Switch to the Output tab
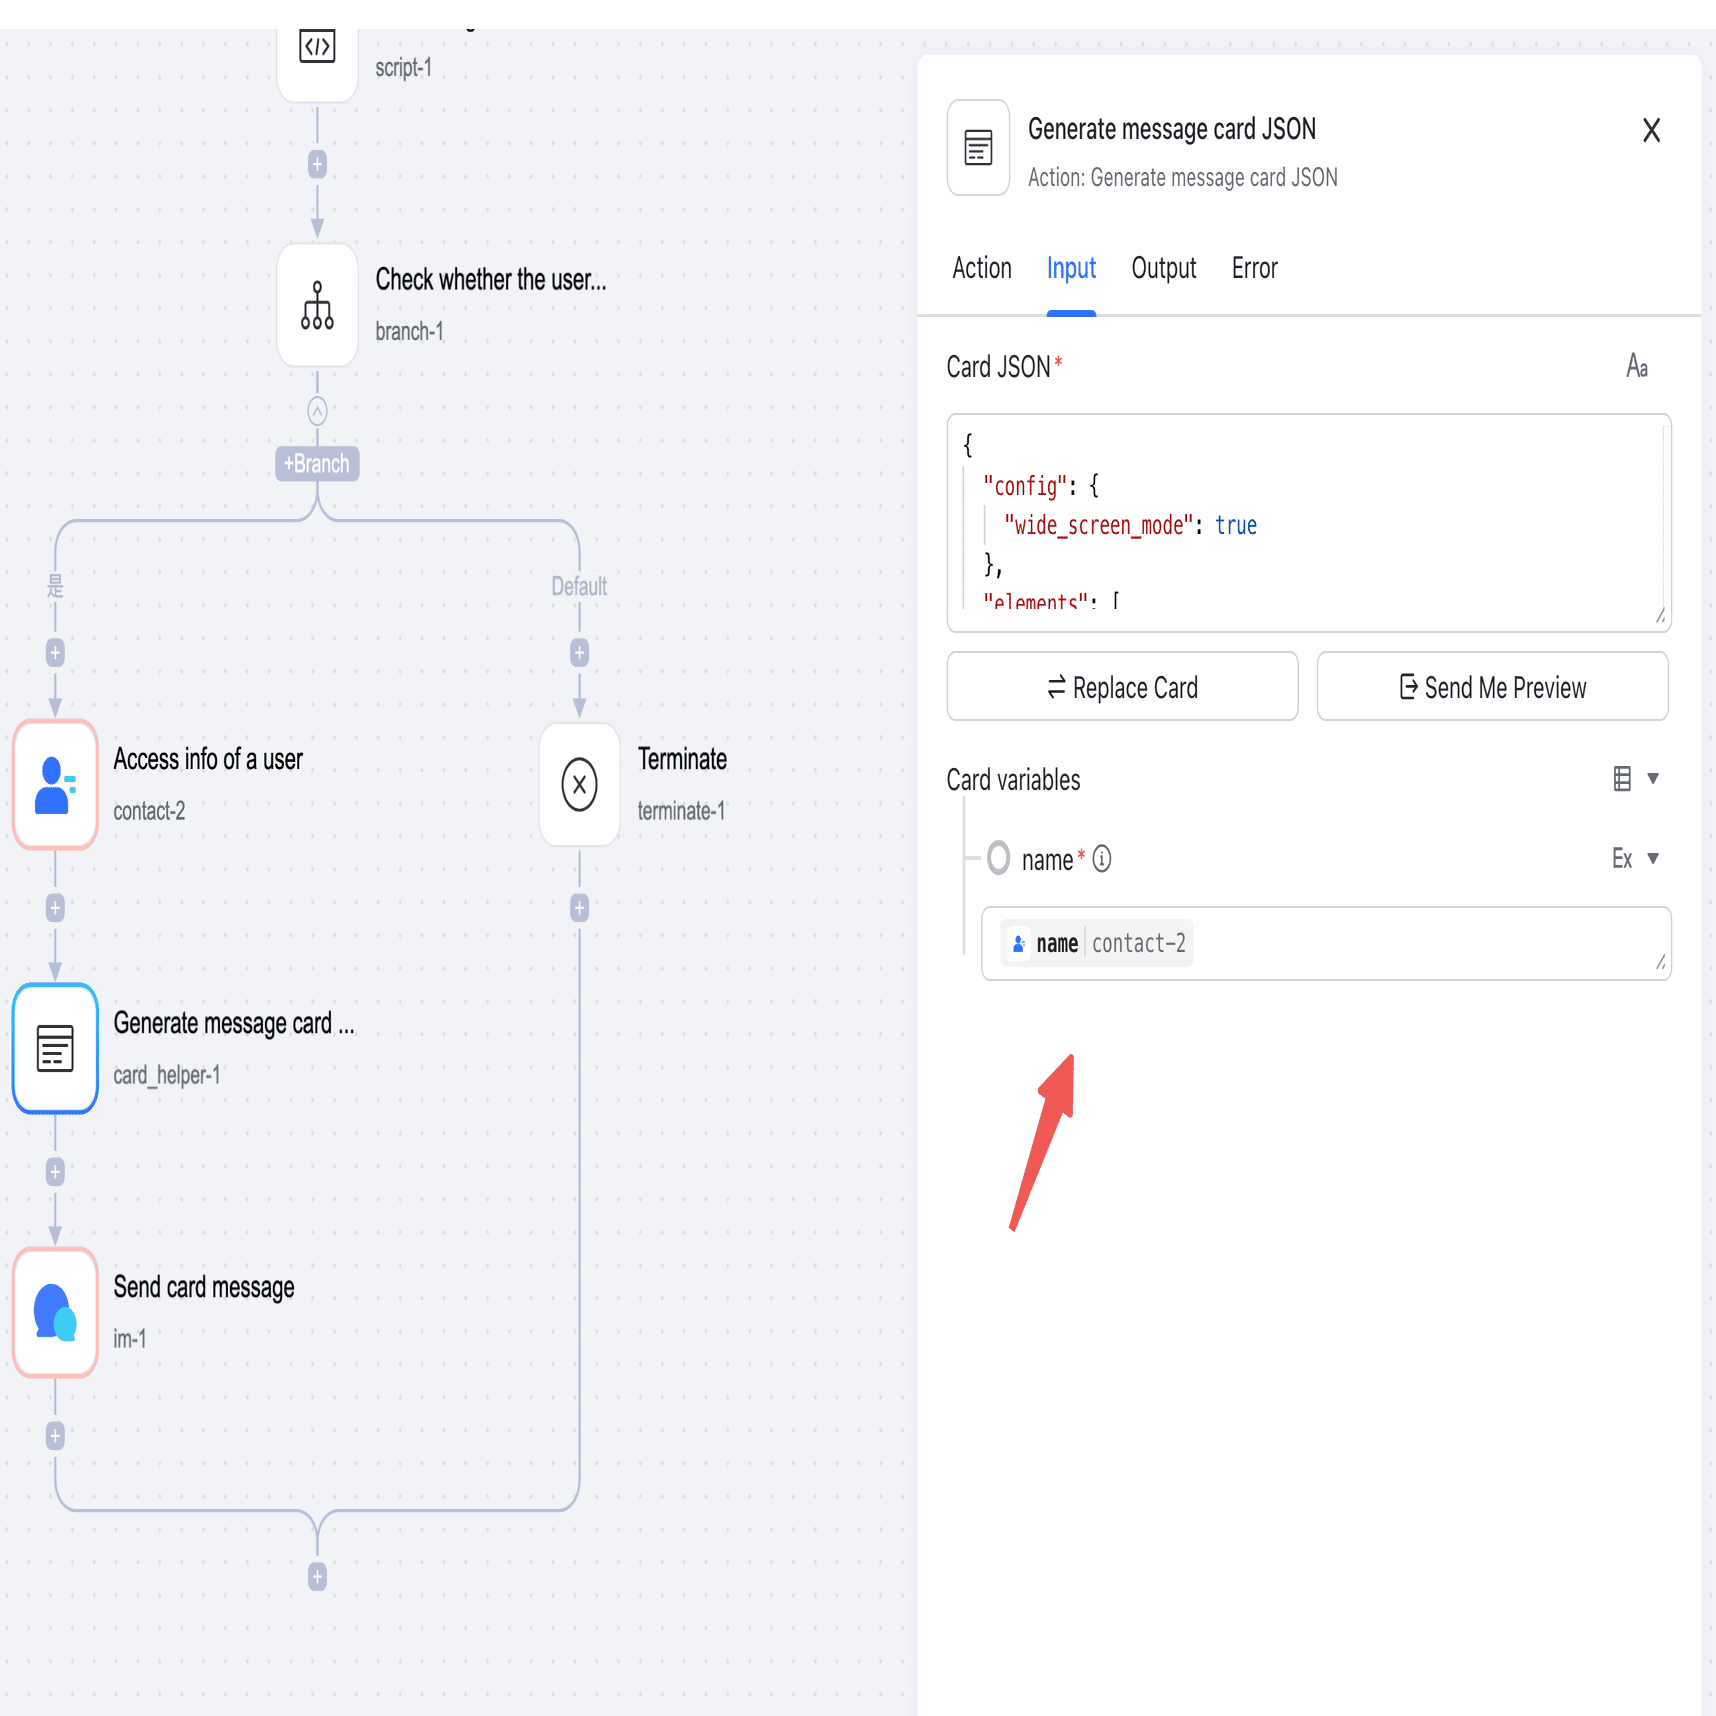Viewport: 1716px width, 1716px height. tap(1163, 268)
